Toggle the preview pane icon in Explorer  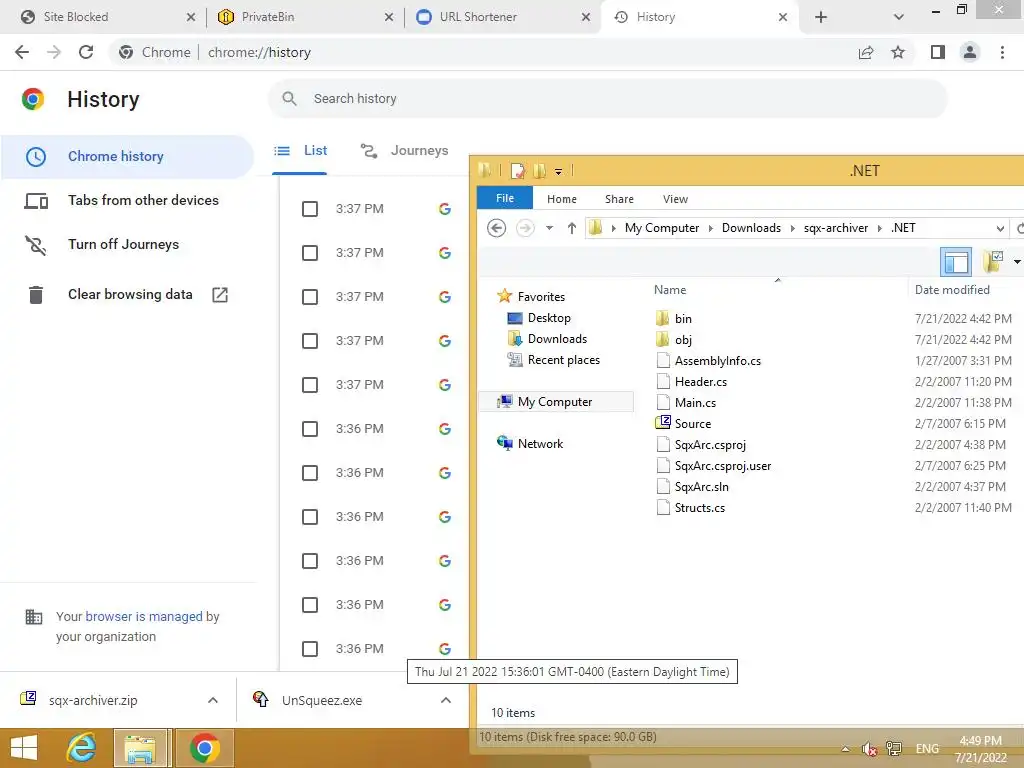click(x=956, y=262)
